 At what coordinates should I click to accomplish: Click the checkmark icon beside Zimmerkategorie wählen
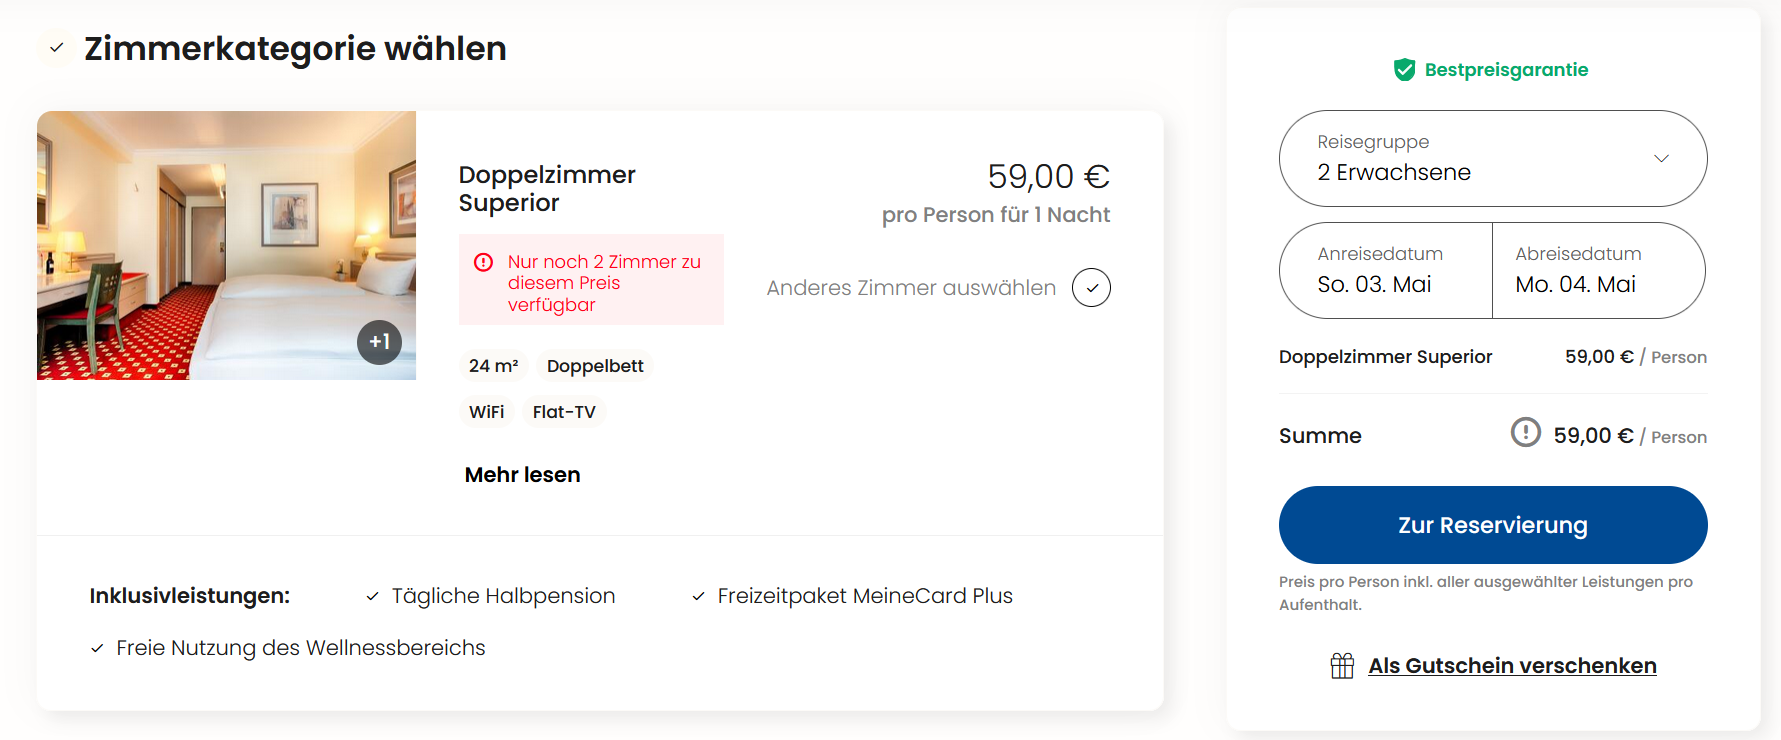[55, 47]
